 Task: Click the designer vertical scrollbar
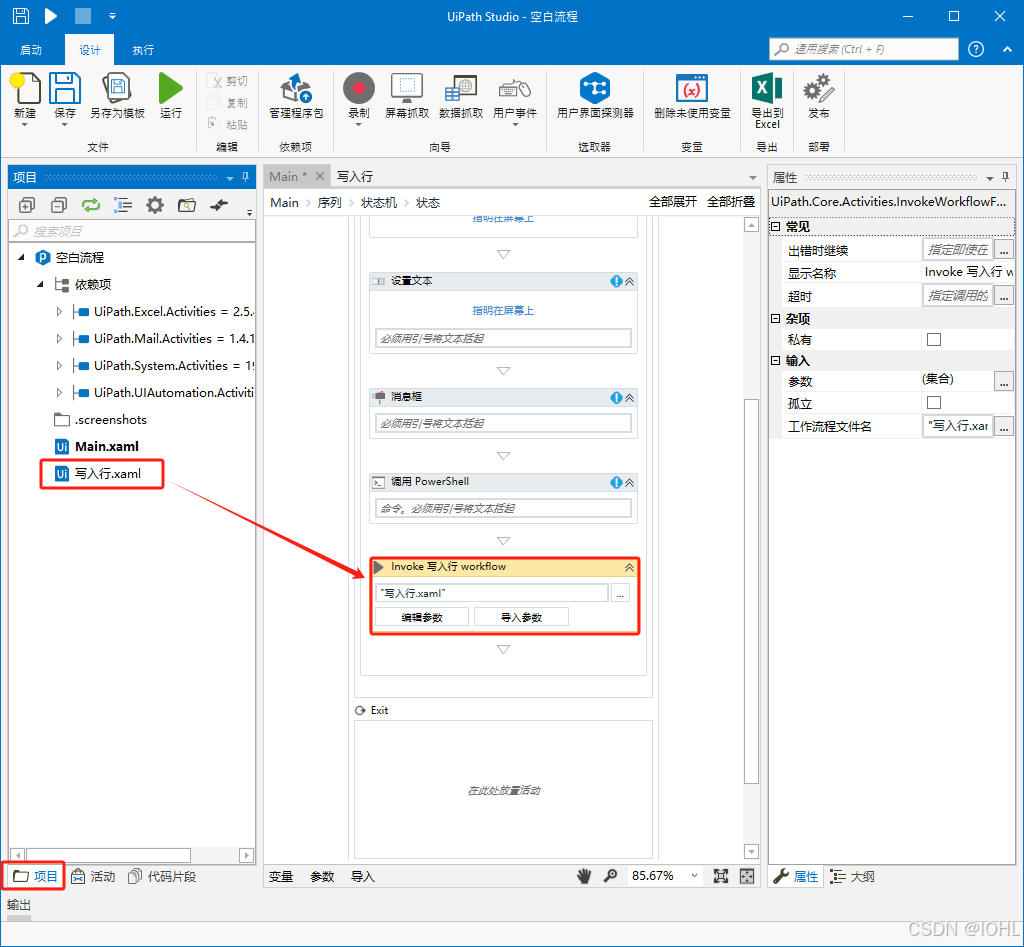point(751,590)
